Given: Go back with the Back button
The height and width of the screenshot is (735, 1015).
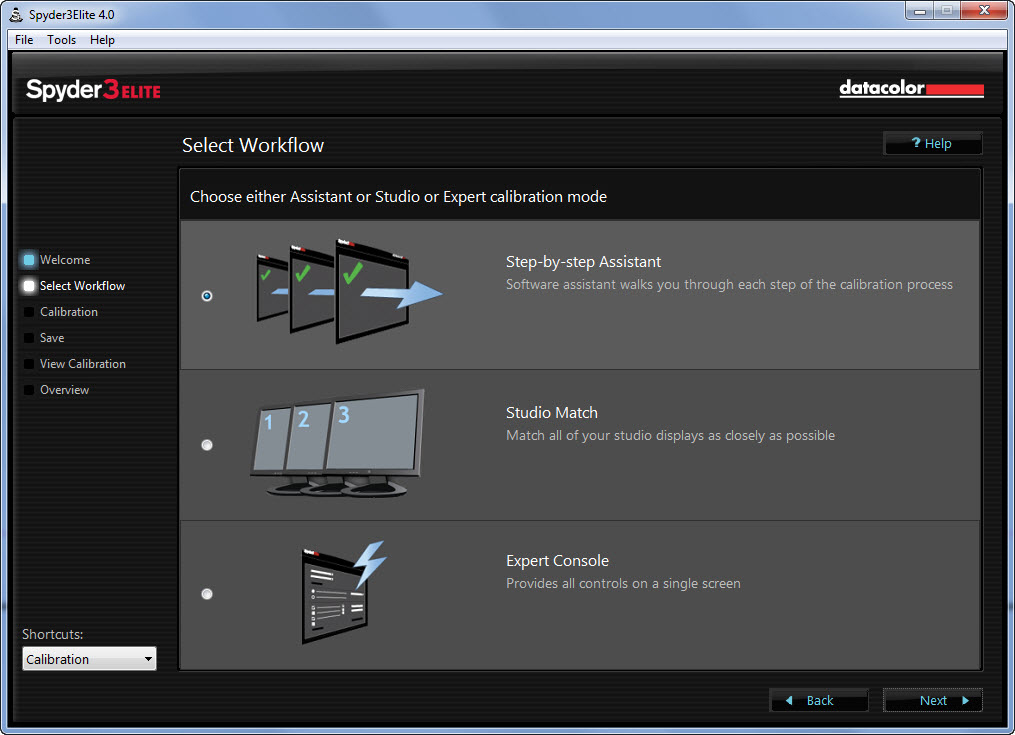Looking at the screenshot, I should [818, 700].
